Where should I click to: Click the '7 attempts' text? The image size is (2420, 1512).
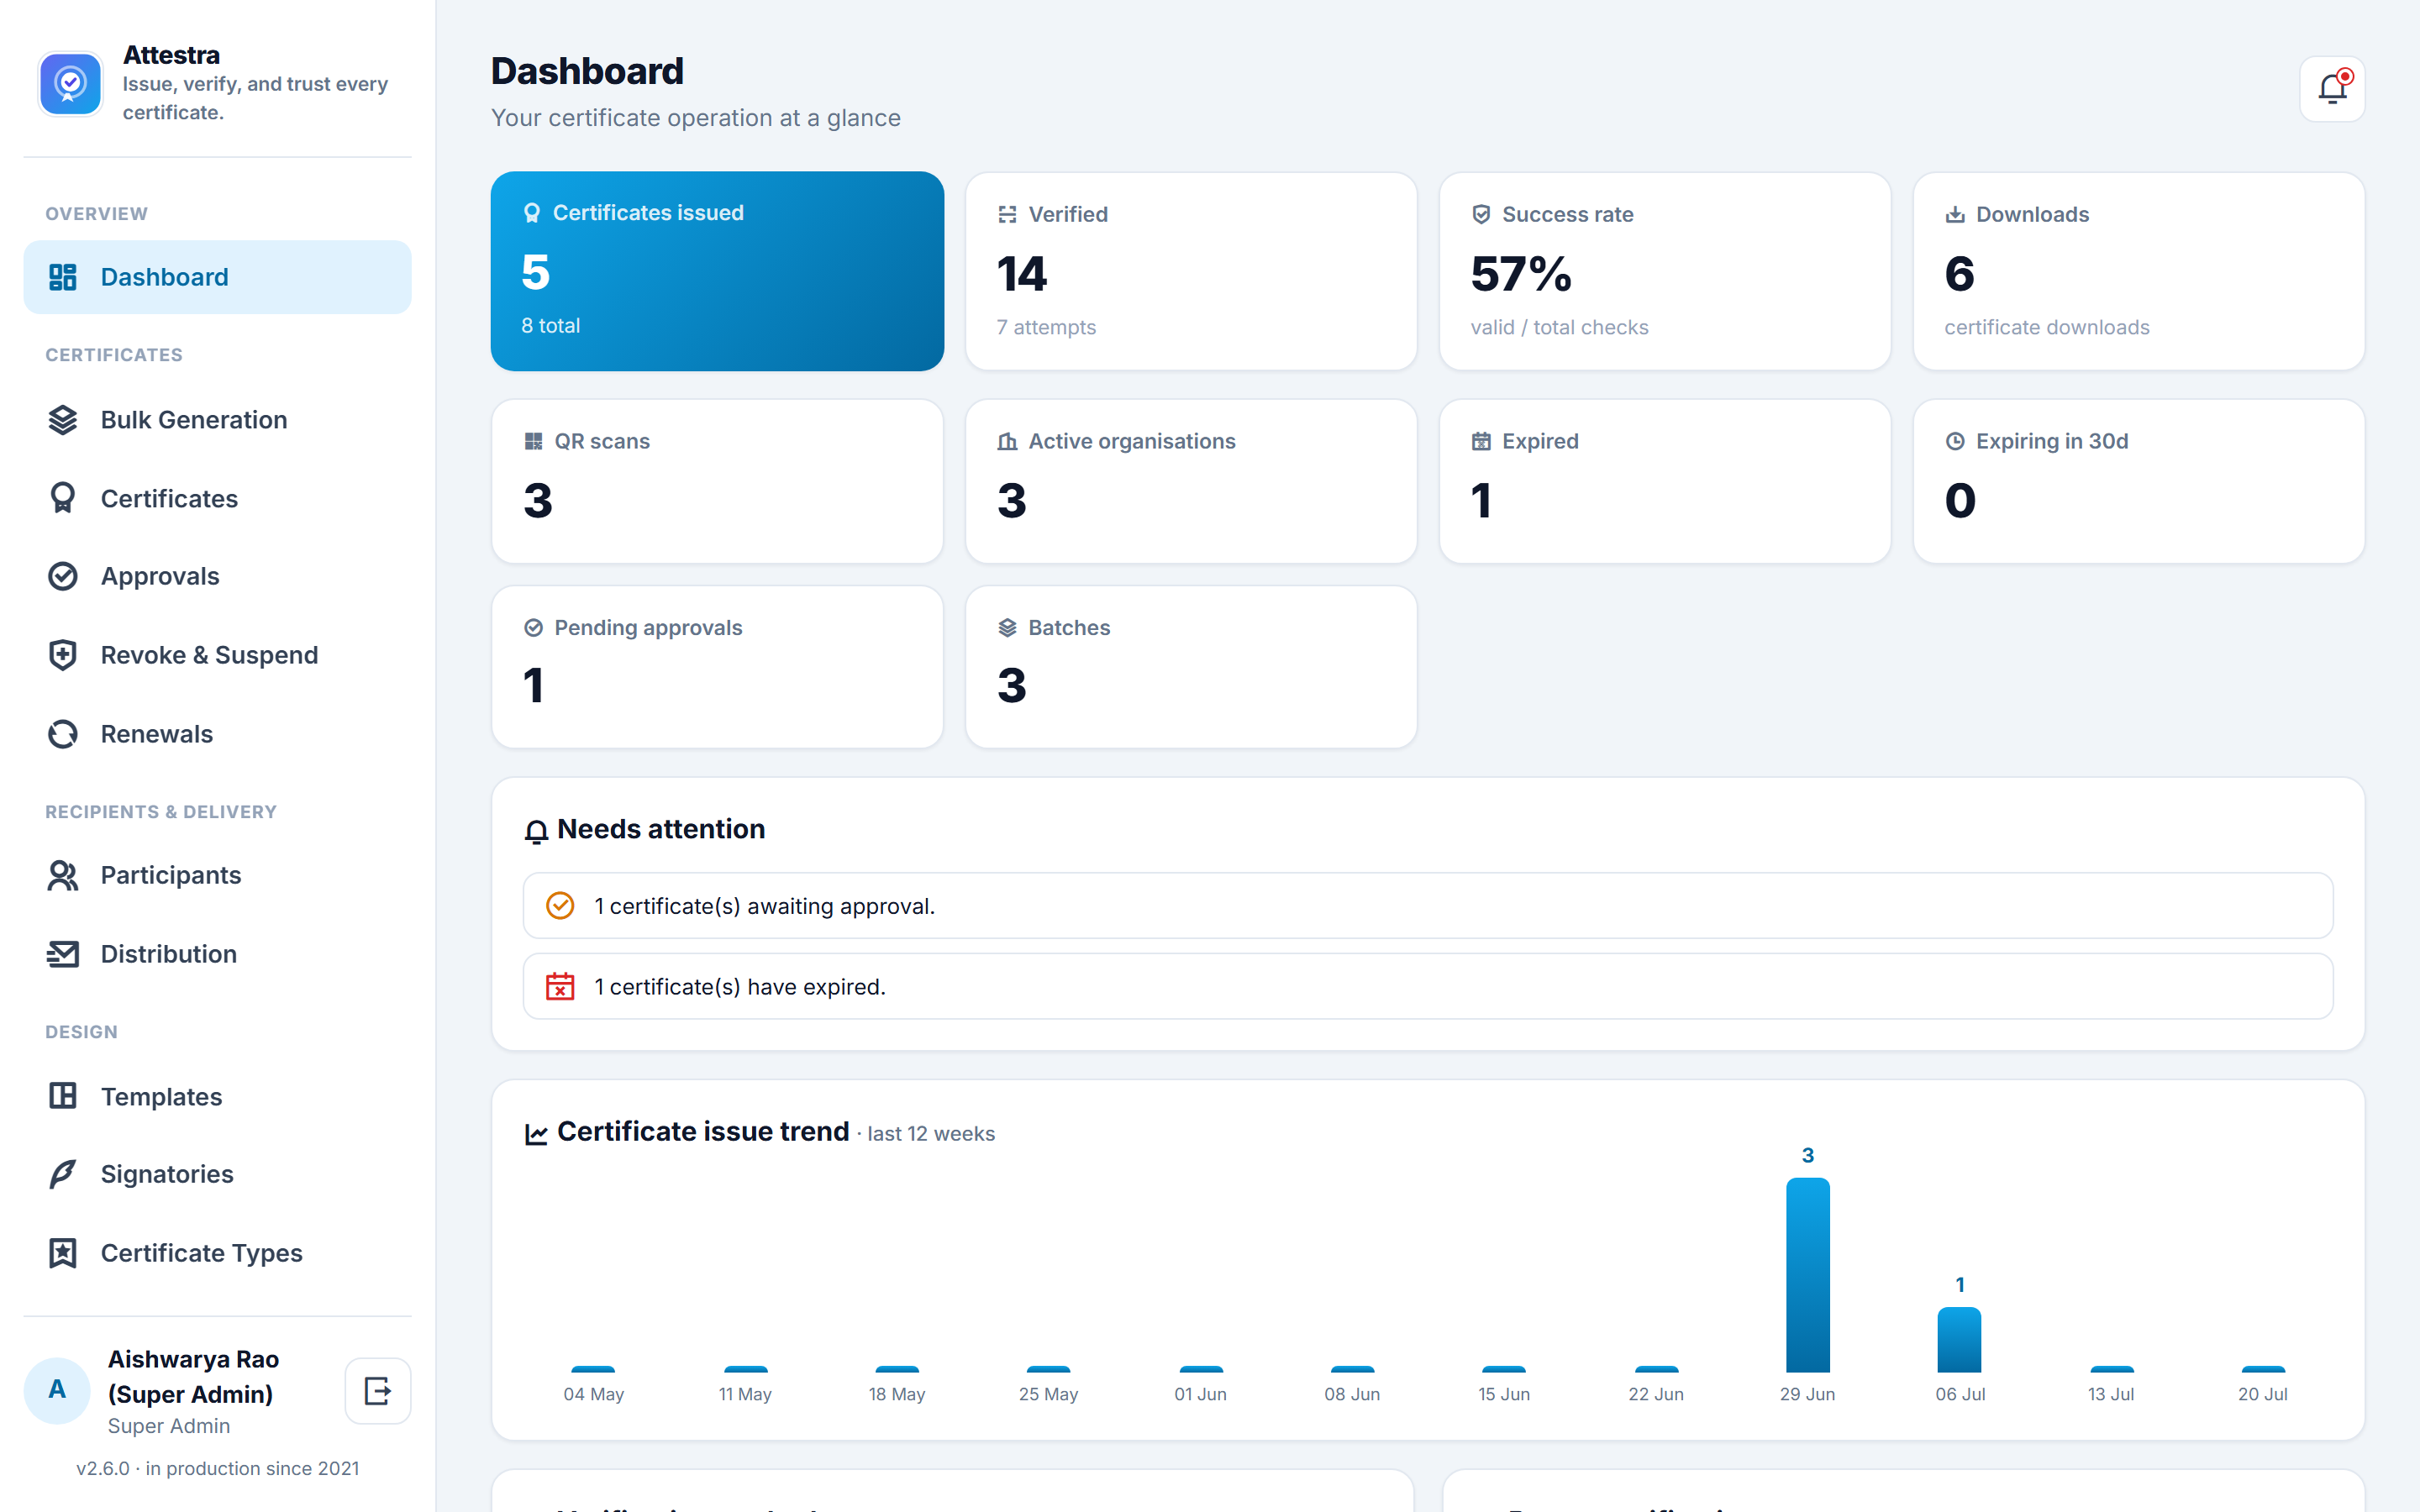1046,327
